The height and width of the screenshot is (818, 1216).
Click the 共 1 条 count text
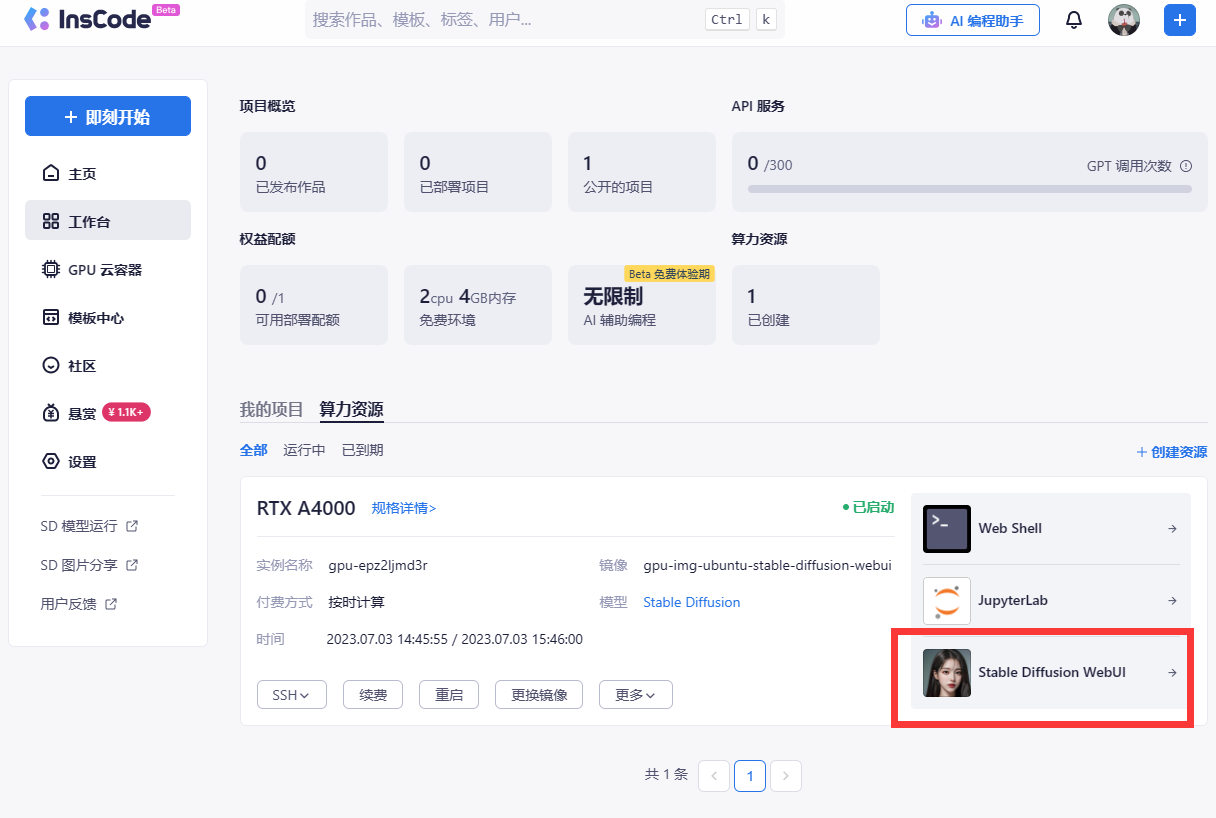pos(666,774)
